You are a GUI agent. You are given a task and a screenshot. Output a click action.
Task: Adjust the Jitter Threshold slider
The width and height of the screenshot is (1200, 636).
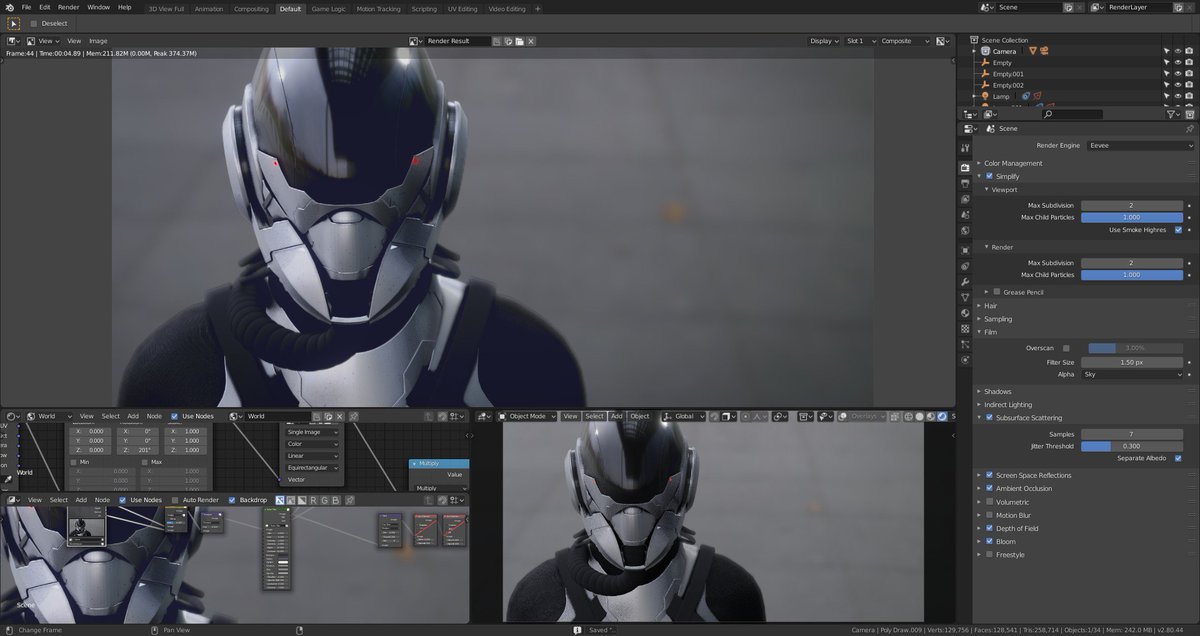(1132, 446)
